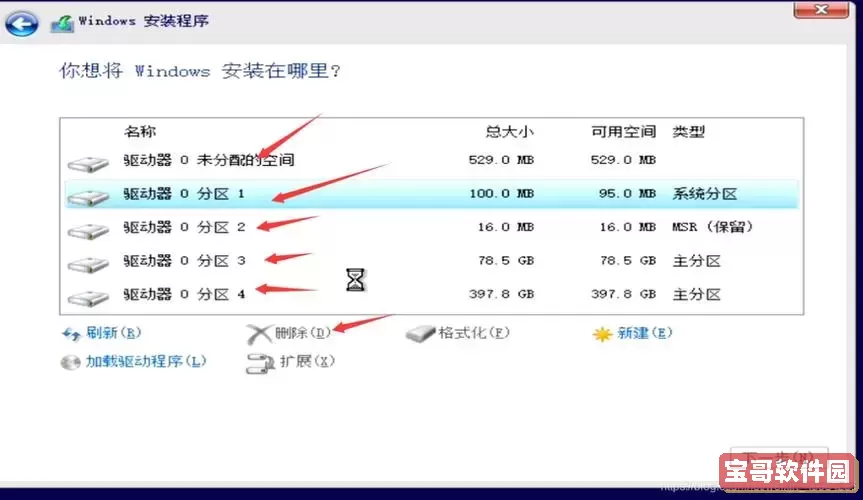Refresh the list with 刷新(R)
Screen dimensions: 863x500
click(x=113, y=333)
